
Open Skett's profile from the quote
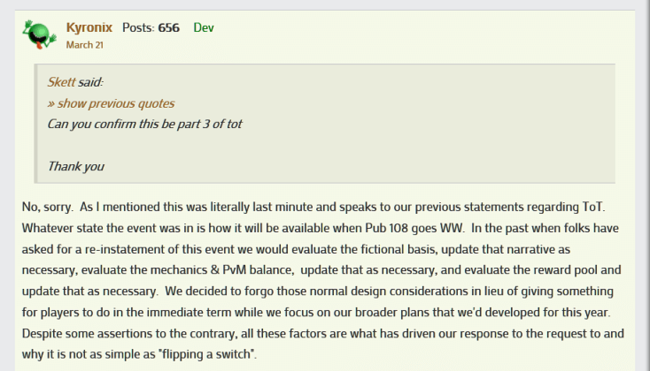61,82
